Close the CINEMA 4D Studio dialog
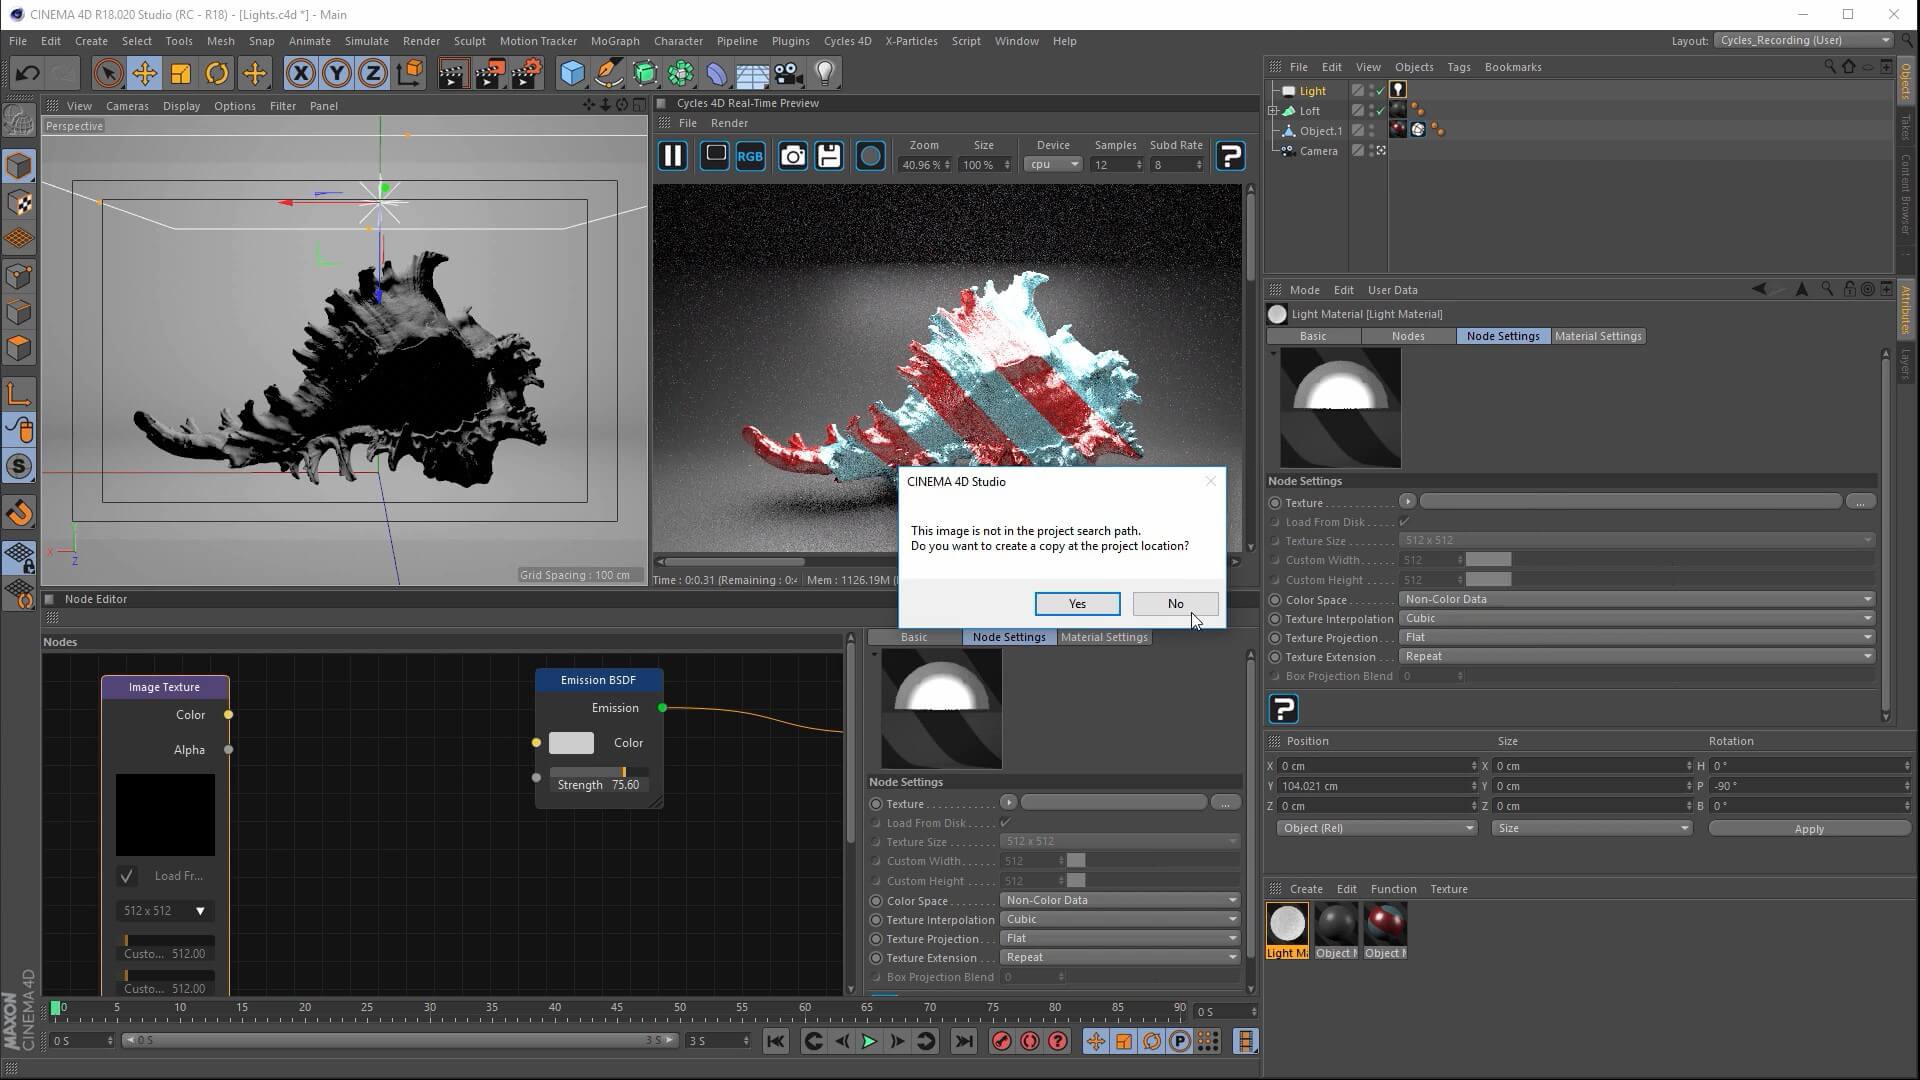The height and width of the screenshot is (1080, 1920). coord(1211,481)
